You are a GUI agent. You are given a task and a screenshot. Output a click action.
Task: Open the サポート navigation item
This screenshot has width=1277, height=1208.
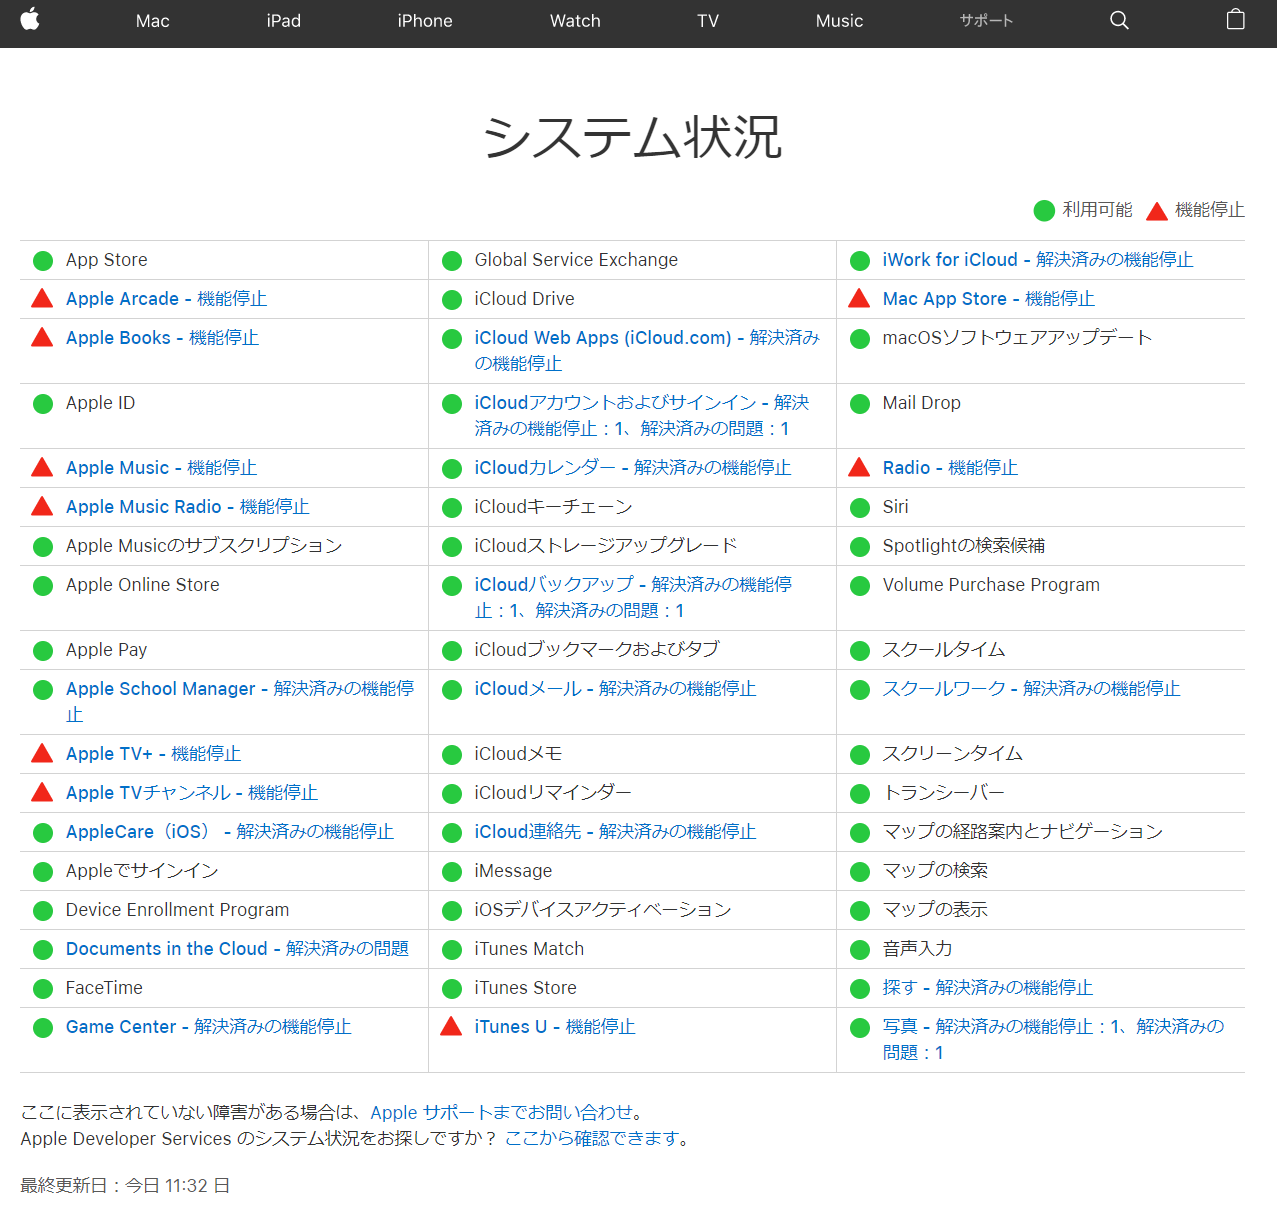tap(986, 21)
